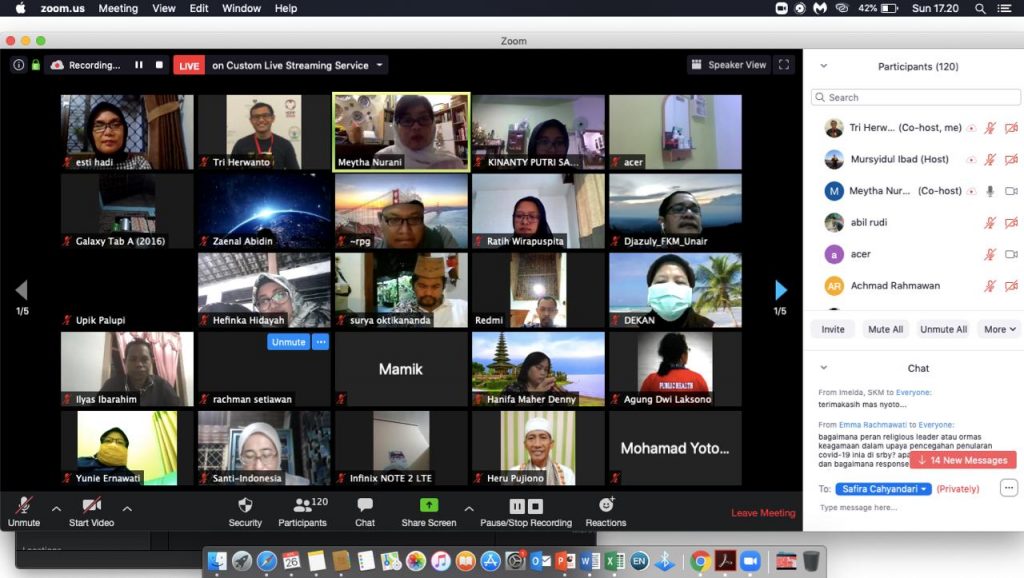Toggle Meytha Nur microphone in participant list
Screen dimensions: 1024x578
[x=990, y=191]
